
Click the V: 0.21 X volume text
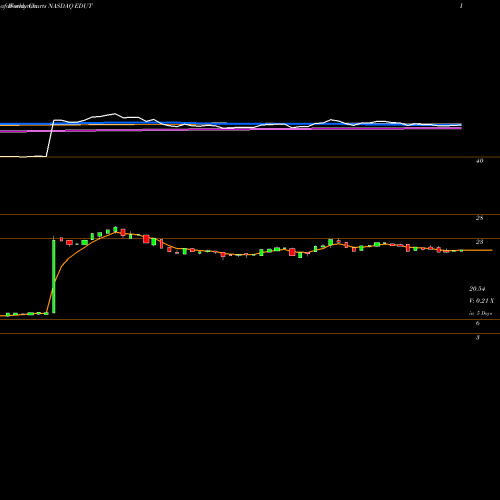pos(481,301)
